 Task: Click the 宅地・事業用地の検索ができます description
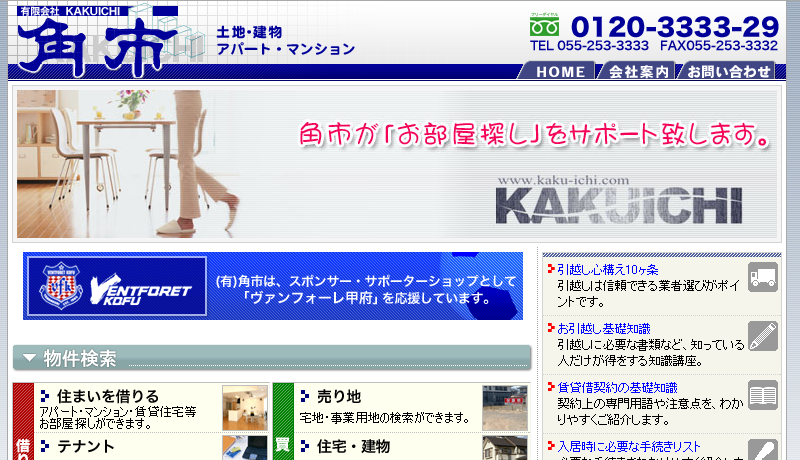click(x=385, y=418)
